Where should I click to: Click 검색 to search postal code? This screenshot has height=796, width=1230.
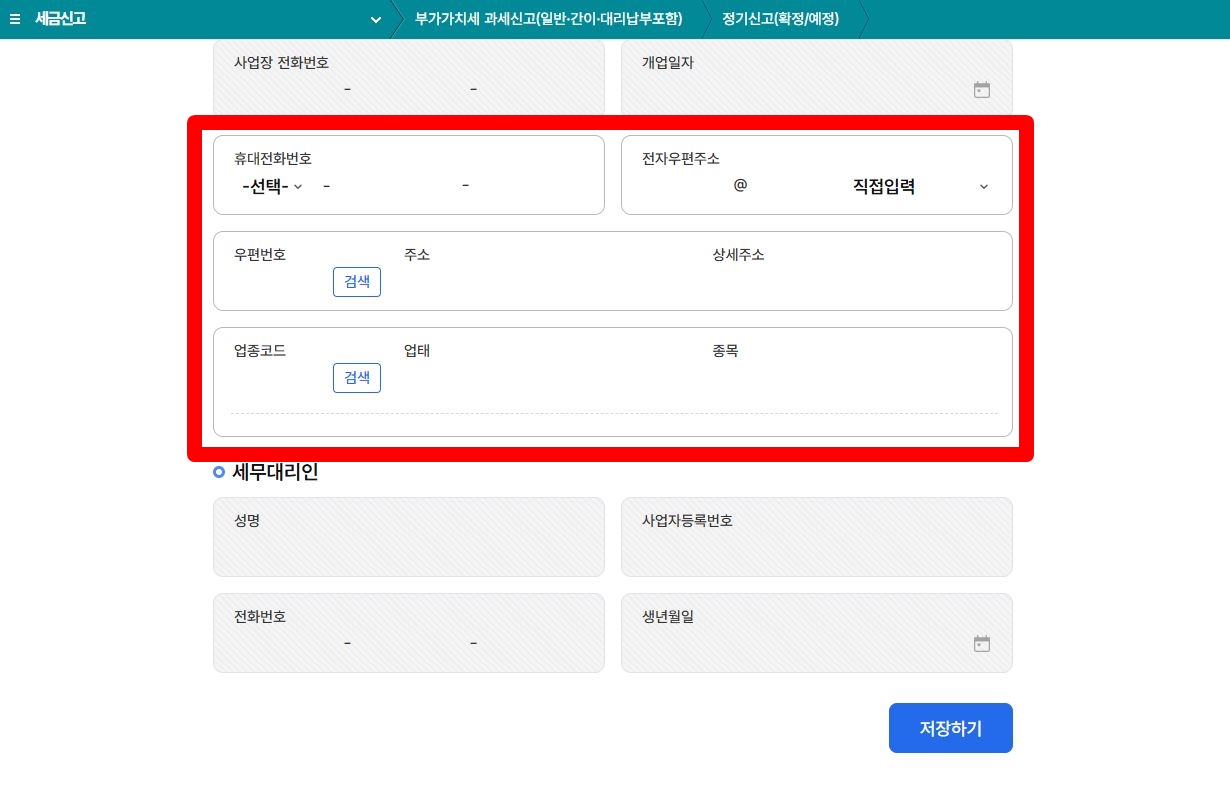(x=356, y=281)
